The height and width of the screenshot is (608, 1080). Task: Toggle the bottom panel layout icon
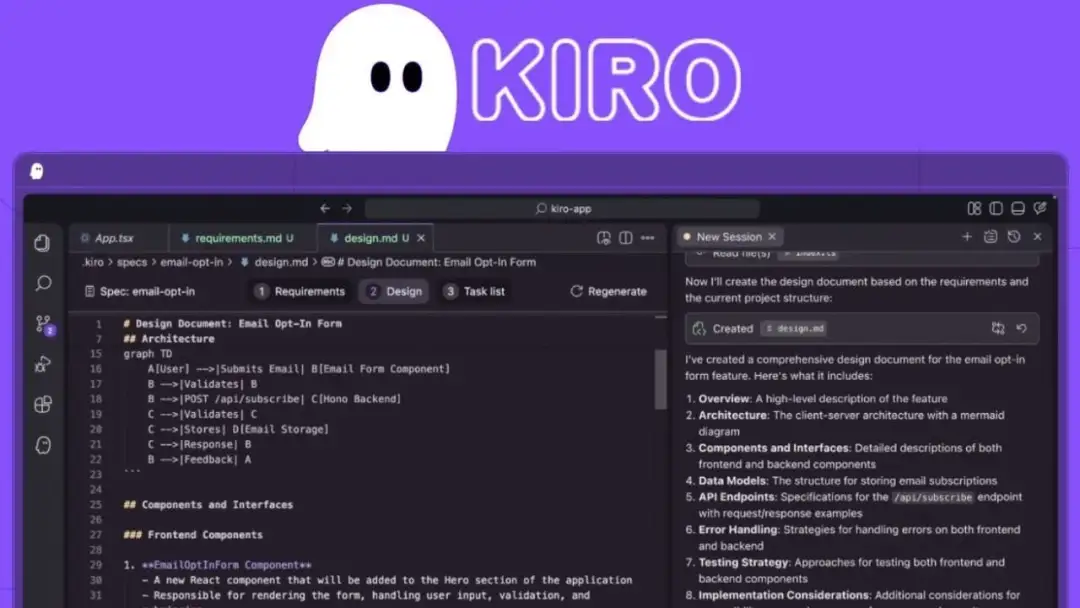[1018, 208]
